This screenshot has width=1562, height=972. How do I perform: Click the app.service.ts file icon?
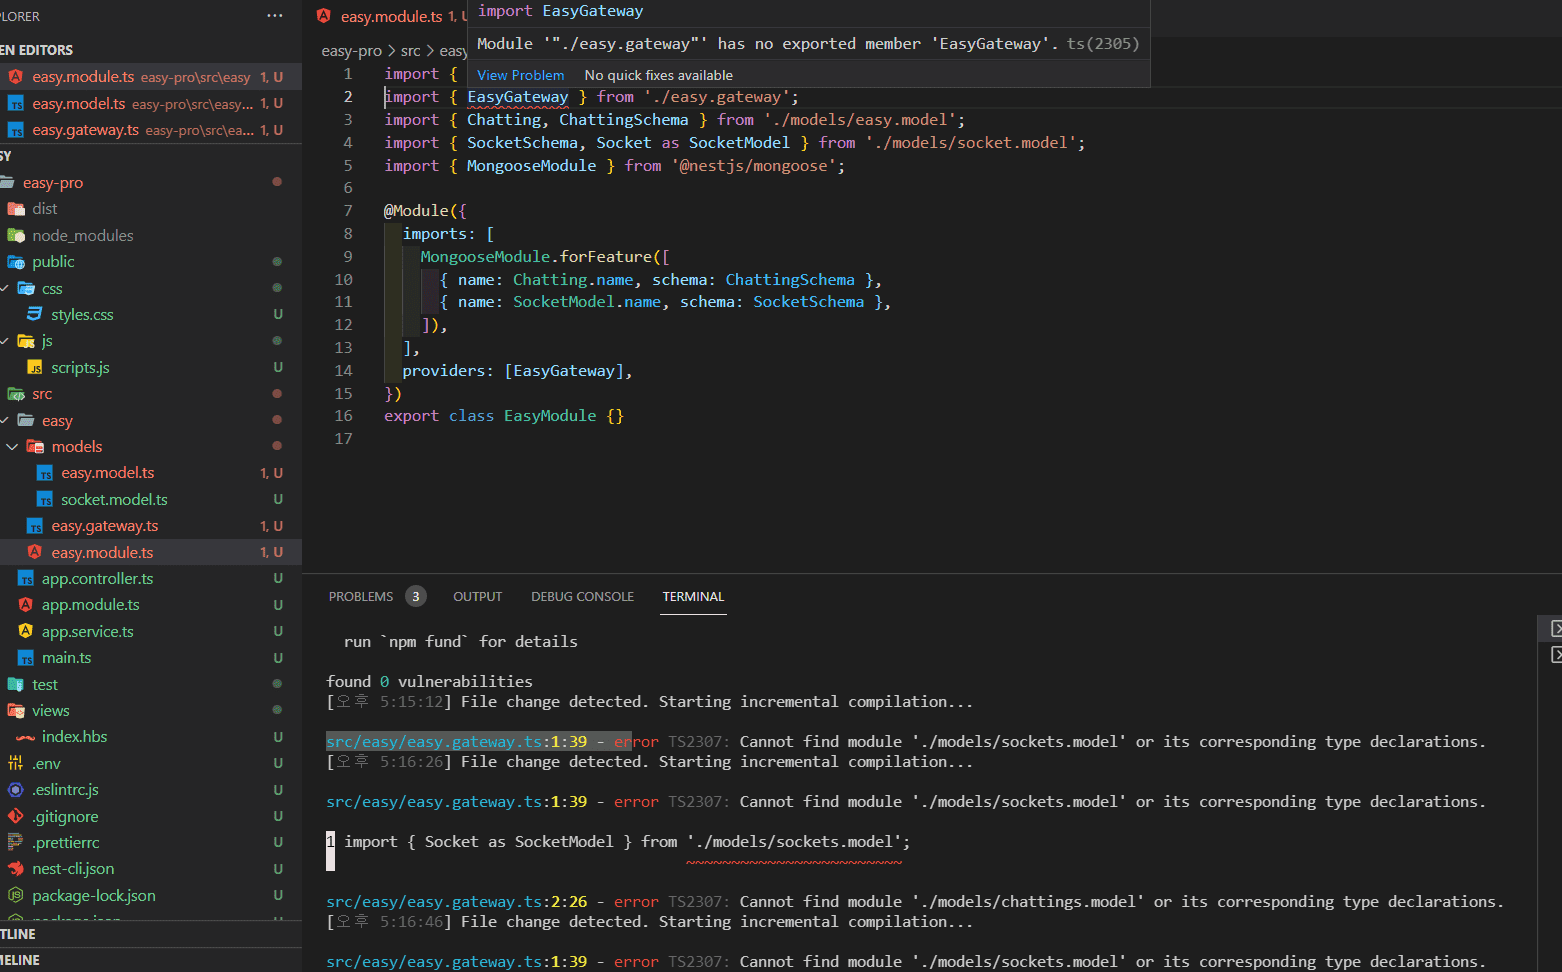(26, 631)
